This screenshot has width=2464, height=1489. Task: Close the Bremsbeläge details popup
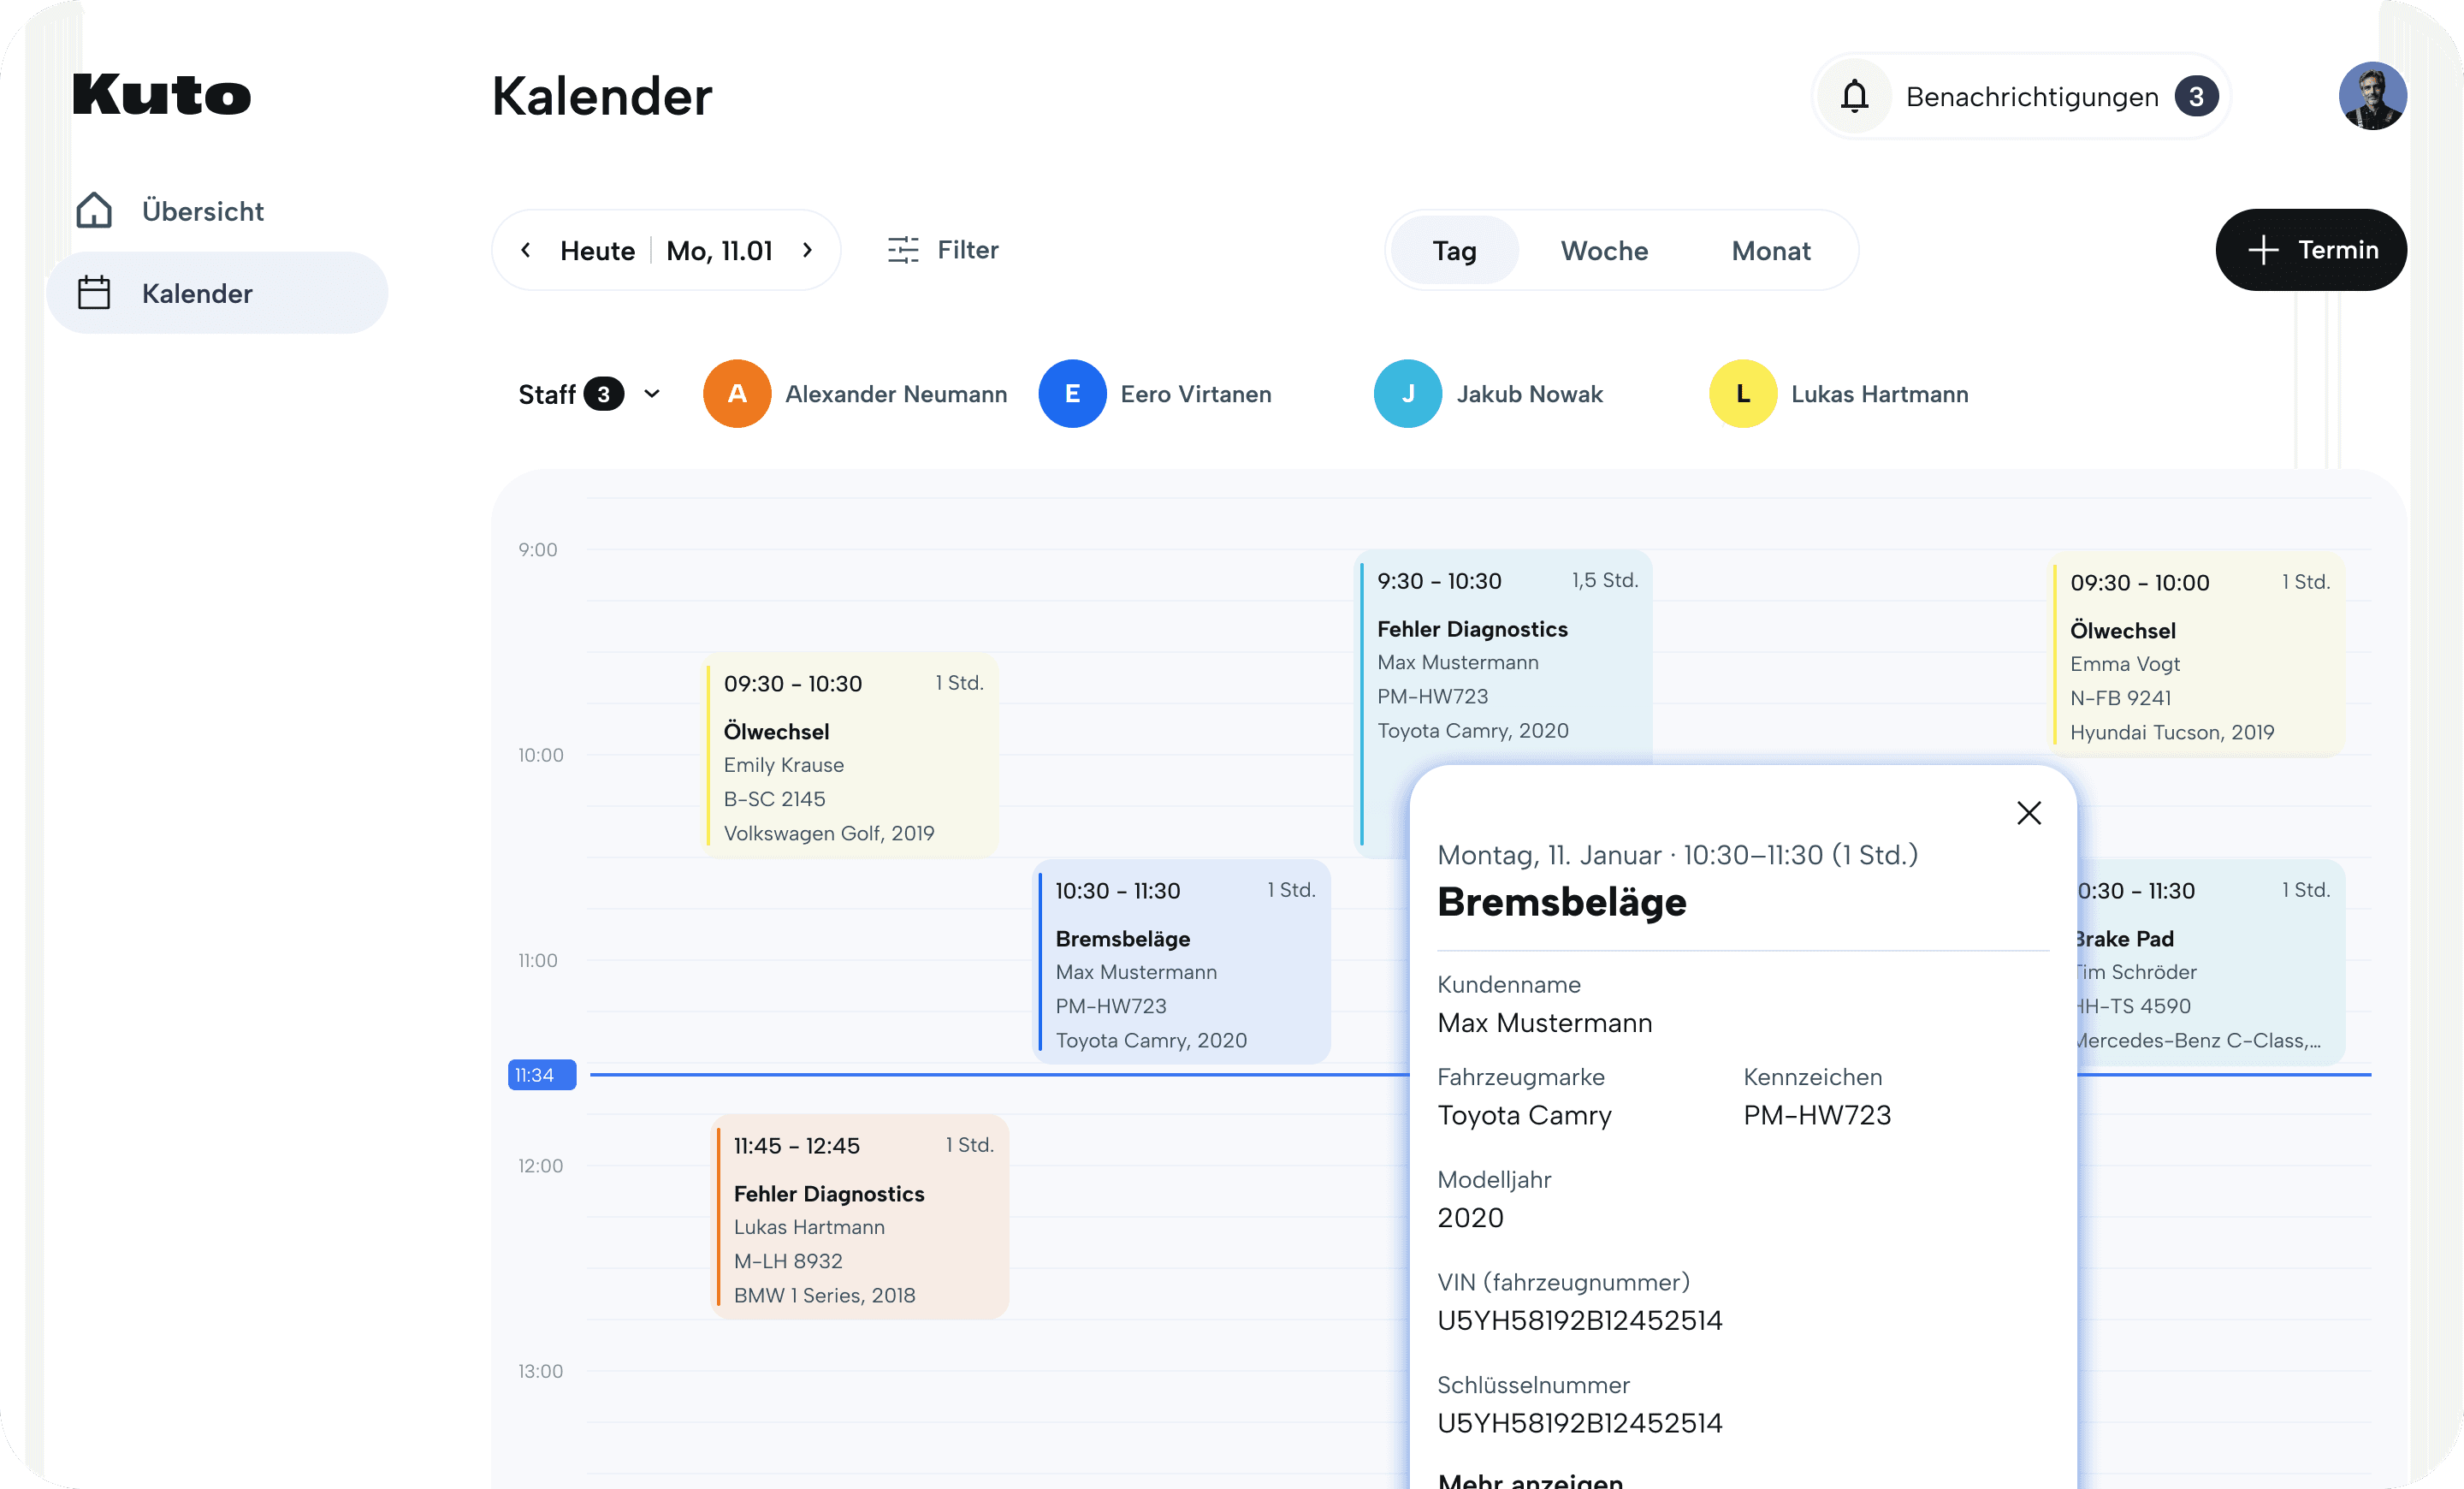coord(2028,813)
